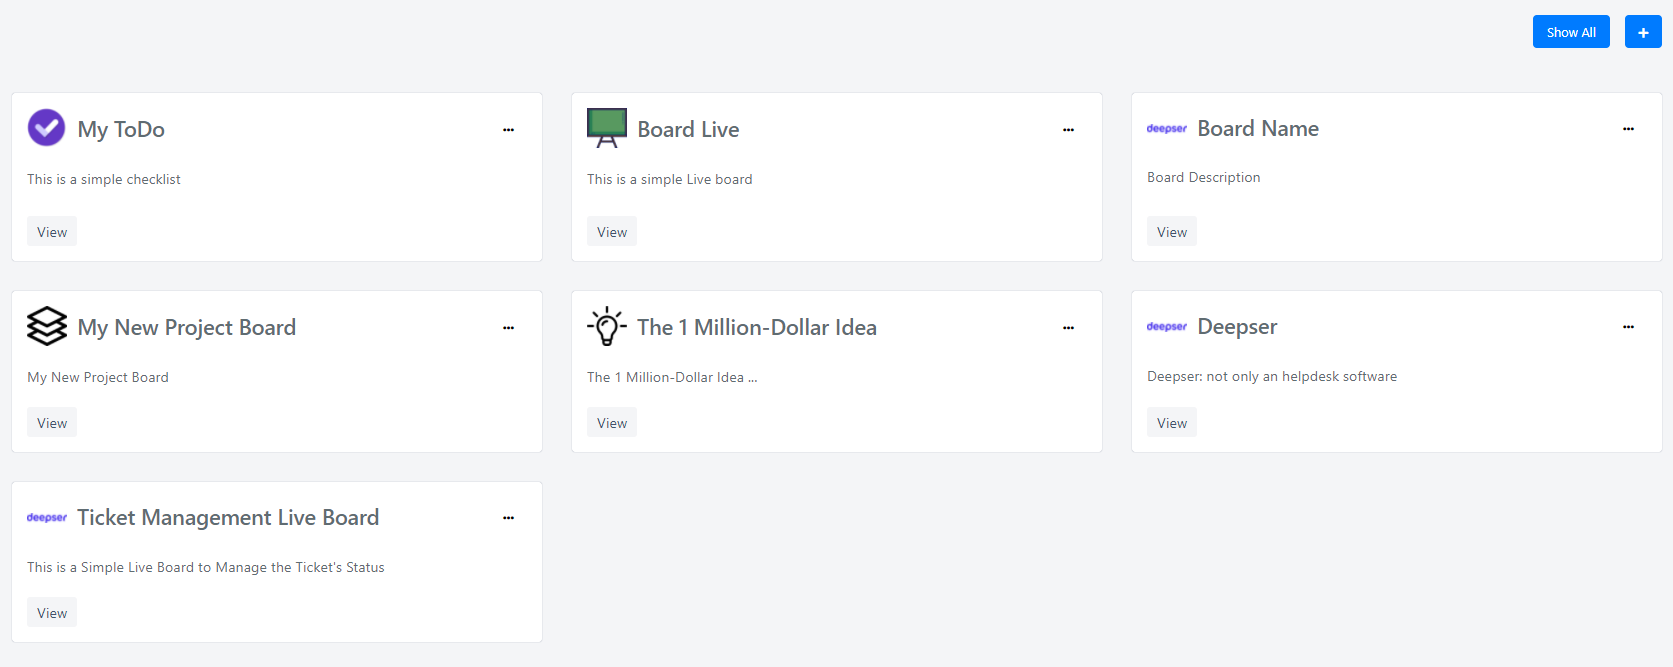The height and width of the screenshot is (667, 1673).
Task: Open the options menu for My ToDo
Action: 508,130
